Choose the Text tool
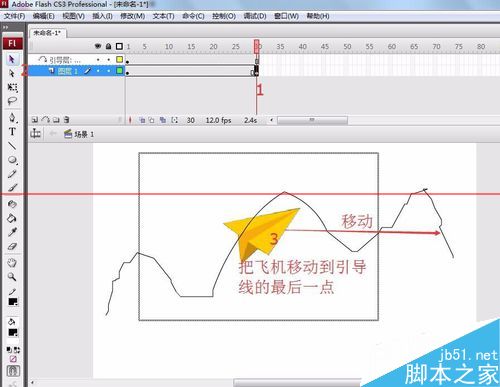 click(x=12, y=132)
